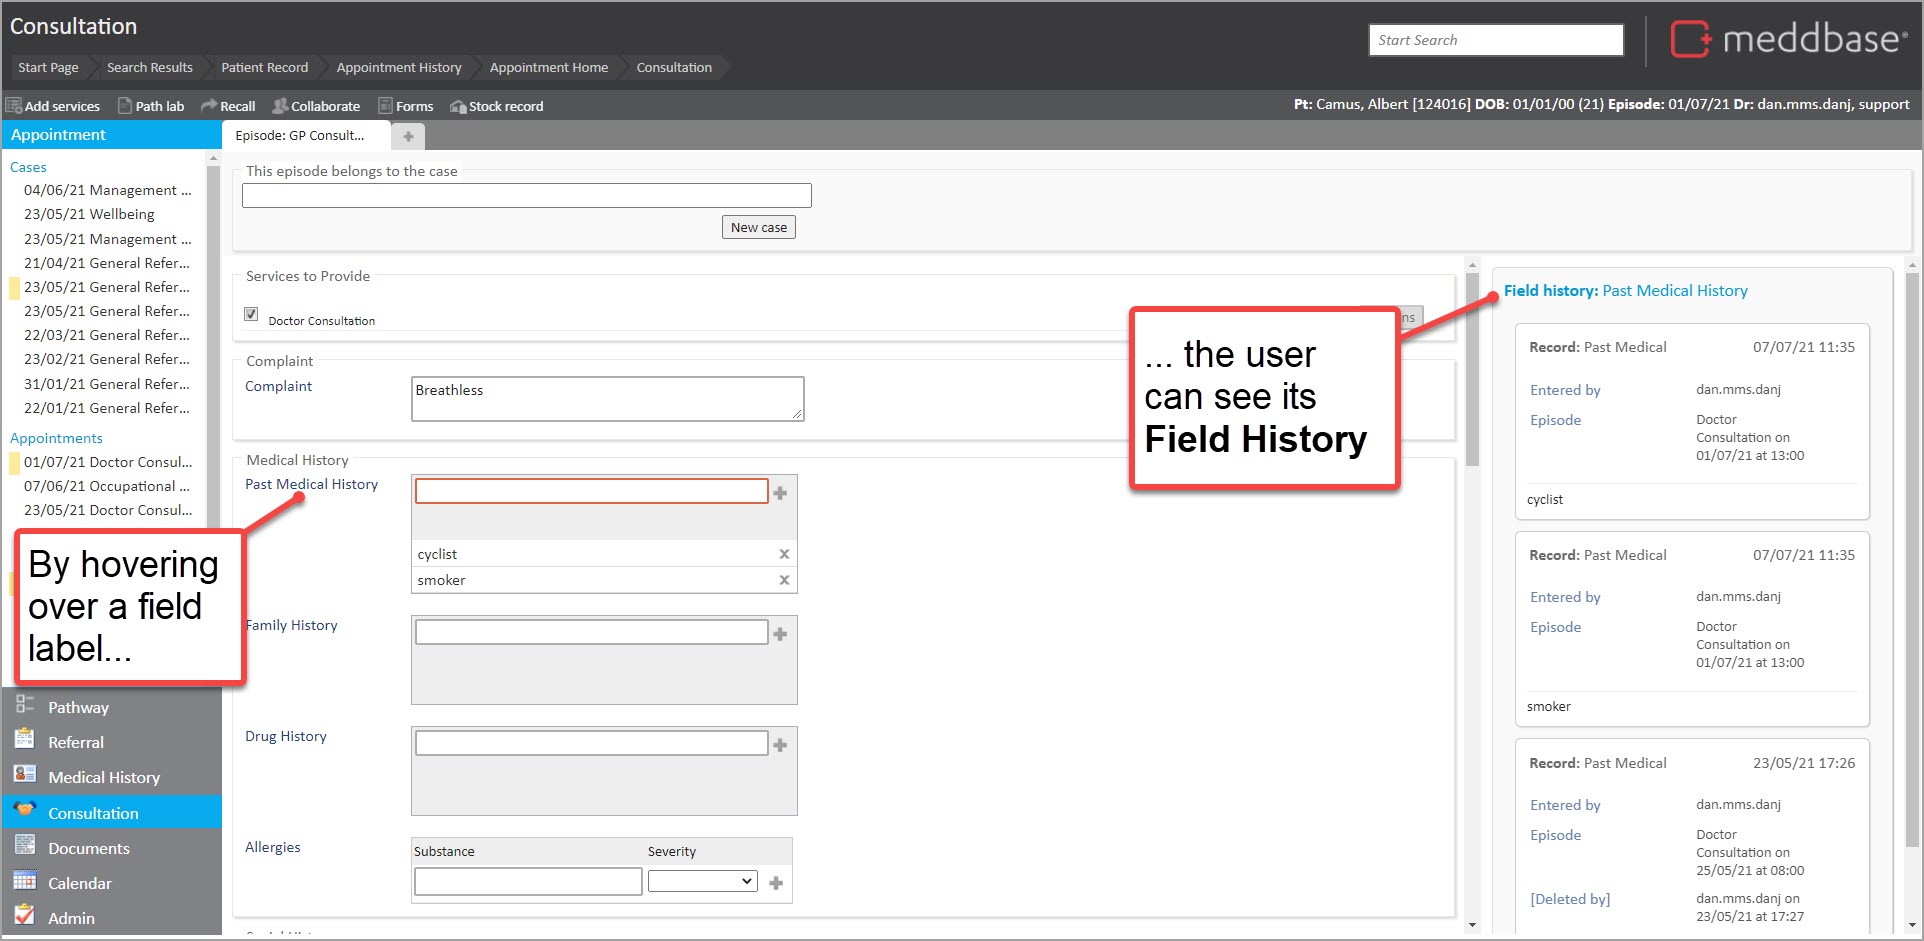The image size is (1924, 941).
Task: Click the Add services toolbar icon
Action: [14, 106]
